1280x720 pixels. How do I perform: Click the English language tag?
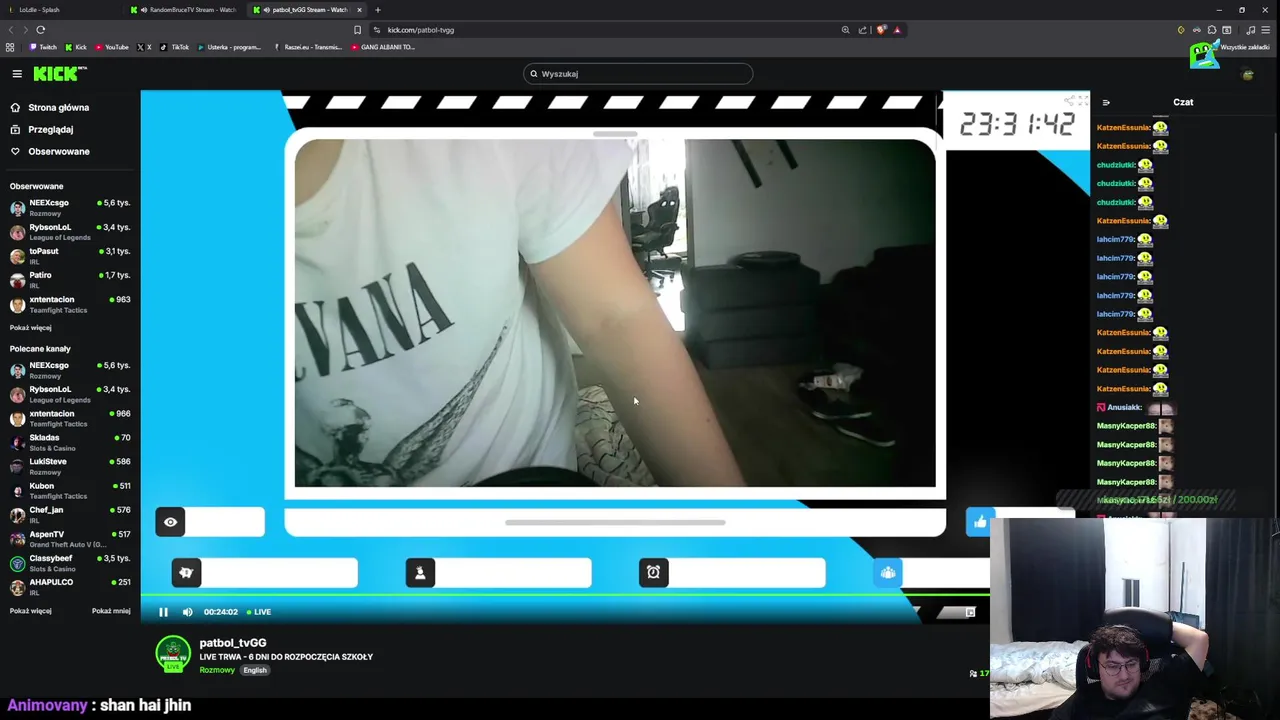(255, 670)
